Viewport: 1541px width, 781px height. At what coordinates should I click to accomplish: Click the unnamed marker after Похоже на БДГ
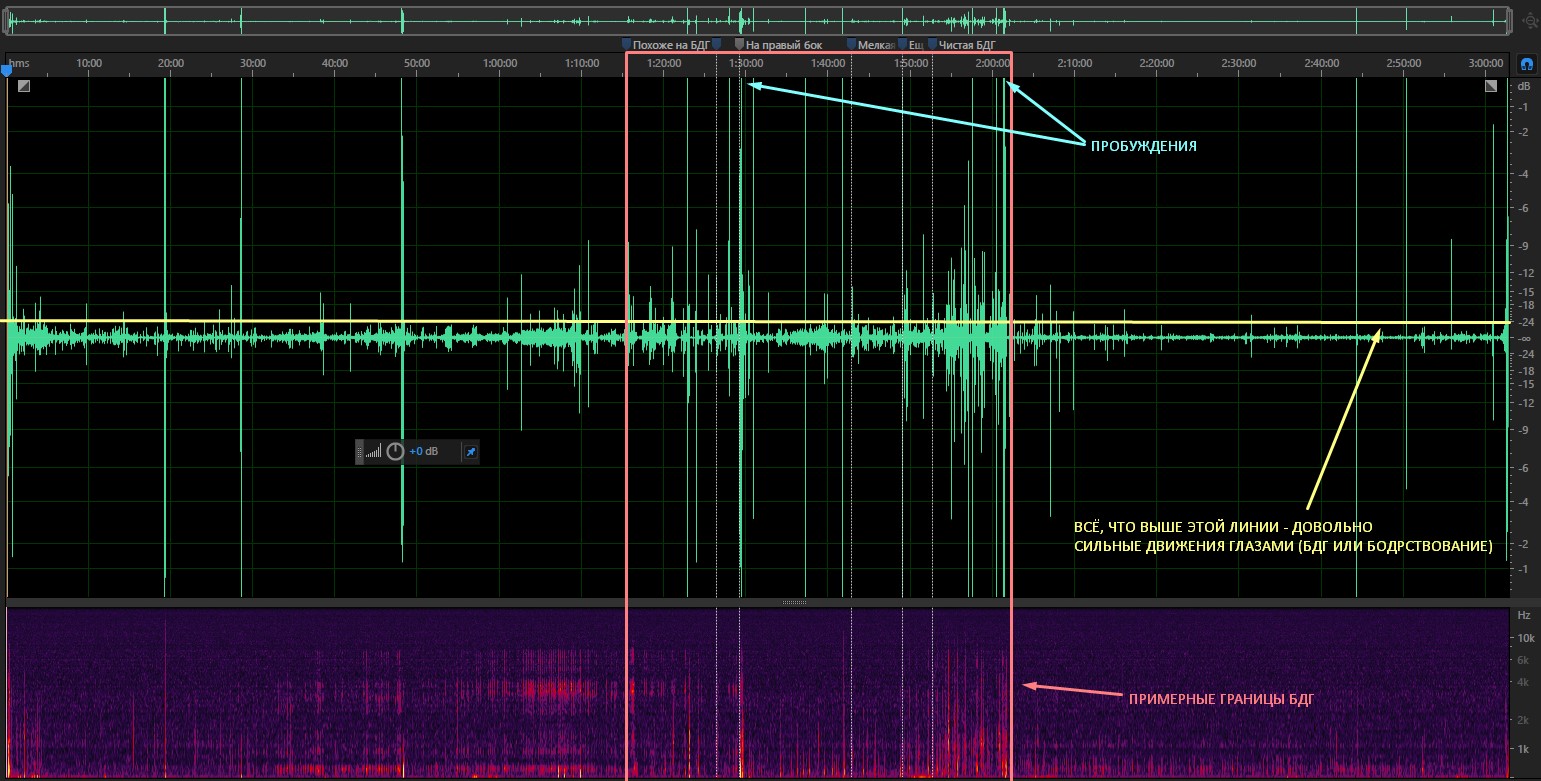click(x=716, y=45)
